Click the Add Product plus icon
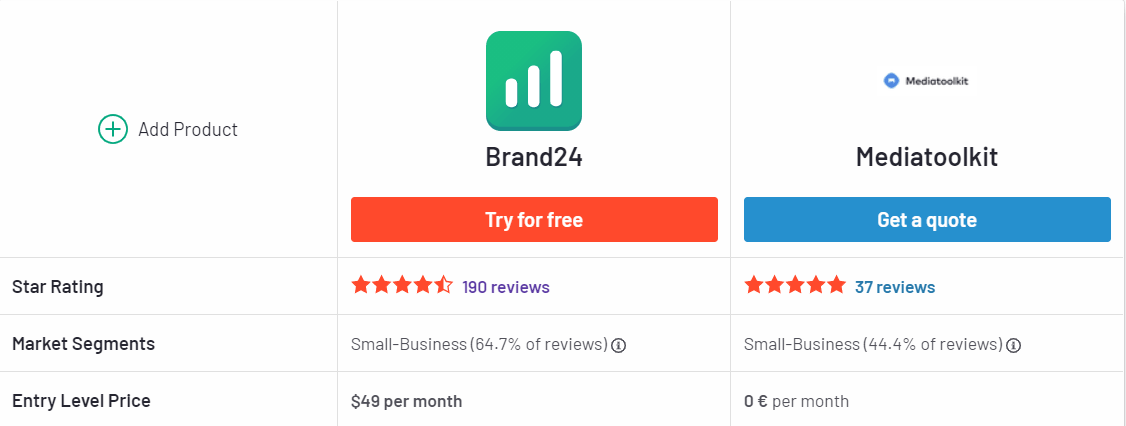This screenshot has width=1126, height=426. (x=113, y=129)
